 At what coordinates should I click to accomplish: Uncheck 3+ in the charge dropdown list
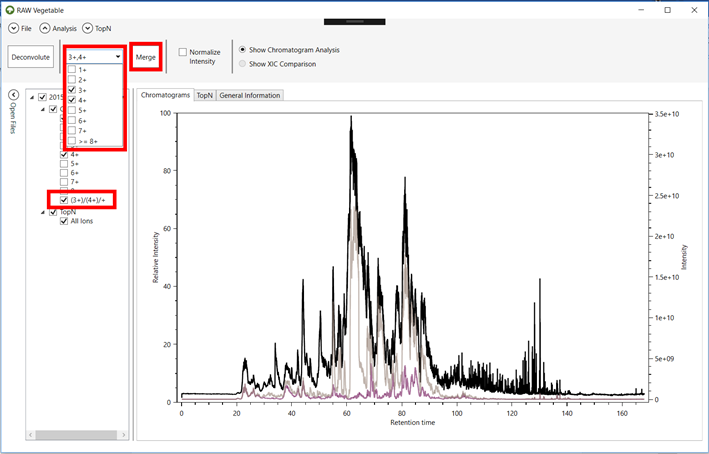72,90
